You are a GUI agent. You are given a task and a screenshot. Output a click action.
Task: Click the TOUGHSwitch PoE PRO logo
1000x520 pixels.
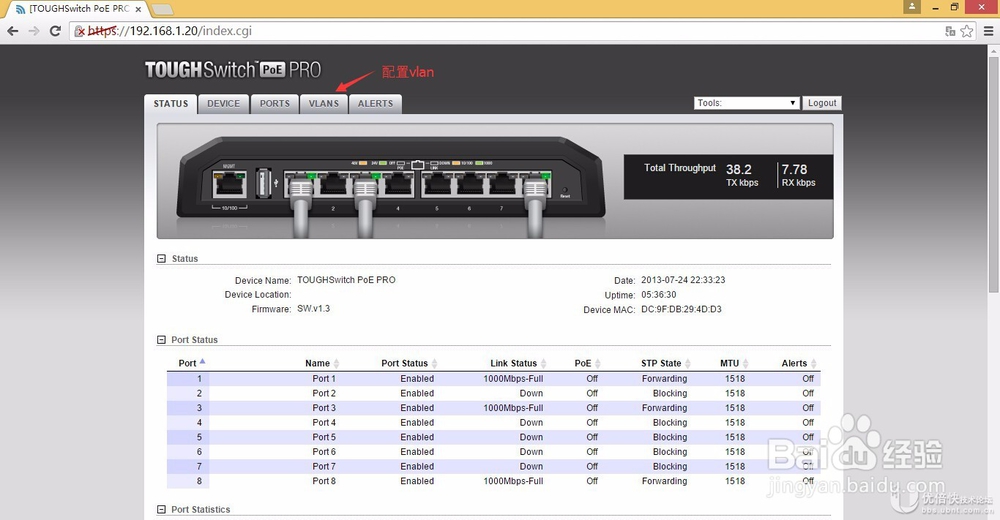(233, 70)
